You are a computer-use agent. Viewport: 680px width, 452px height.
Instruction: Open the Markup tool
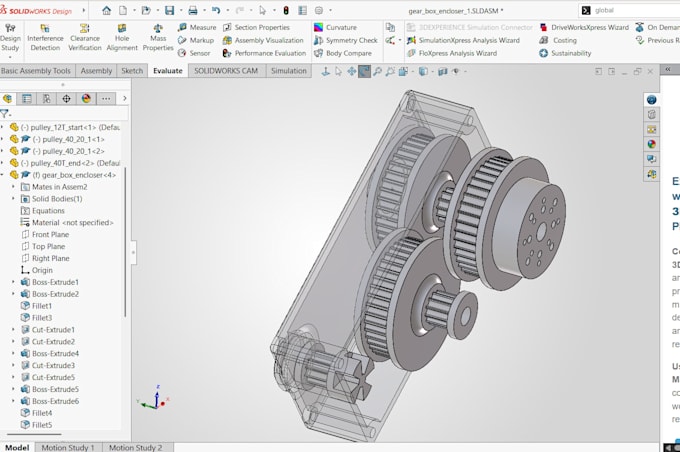click(196, 40)
